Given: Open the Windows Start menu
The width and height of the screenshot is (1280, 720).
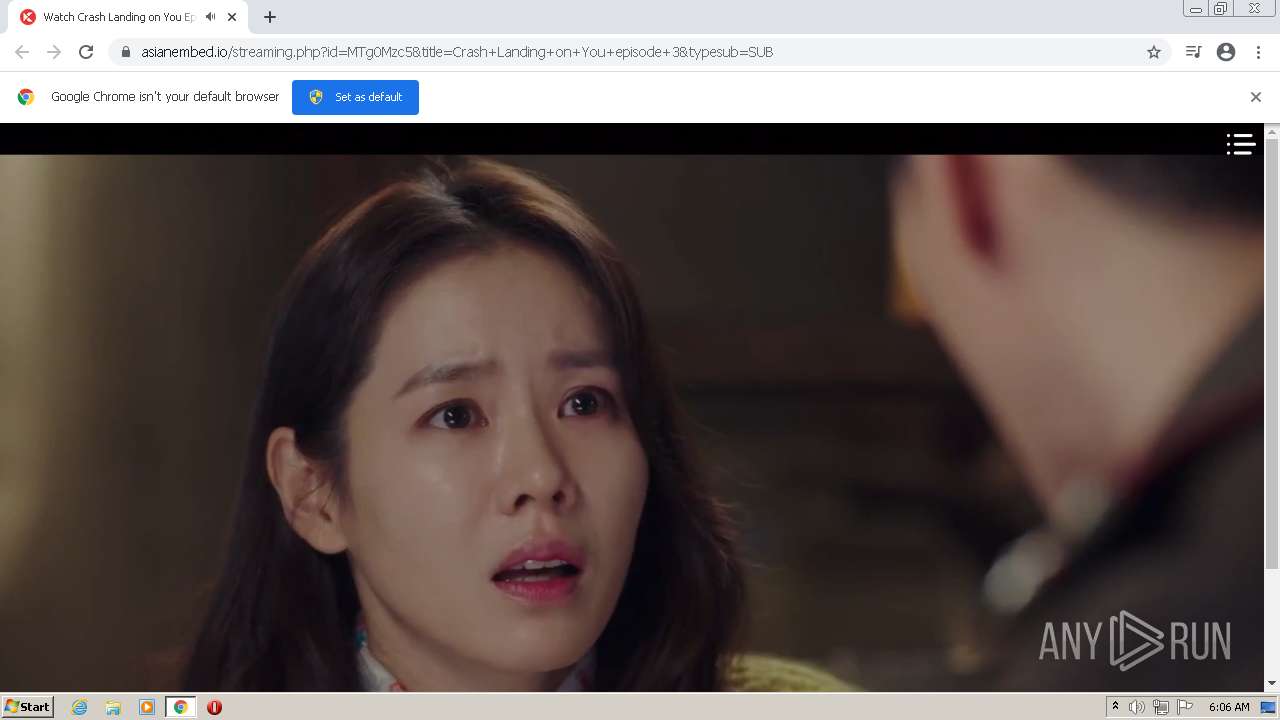Looking at the screenshot, I should [x=27, y=706].
